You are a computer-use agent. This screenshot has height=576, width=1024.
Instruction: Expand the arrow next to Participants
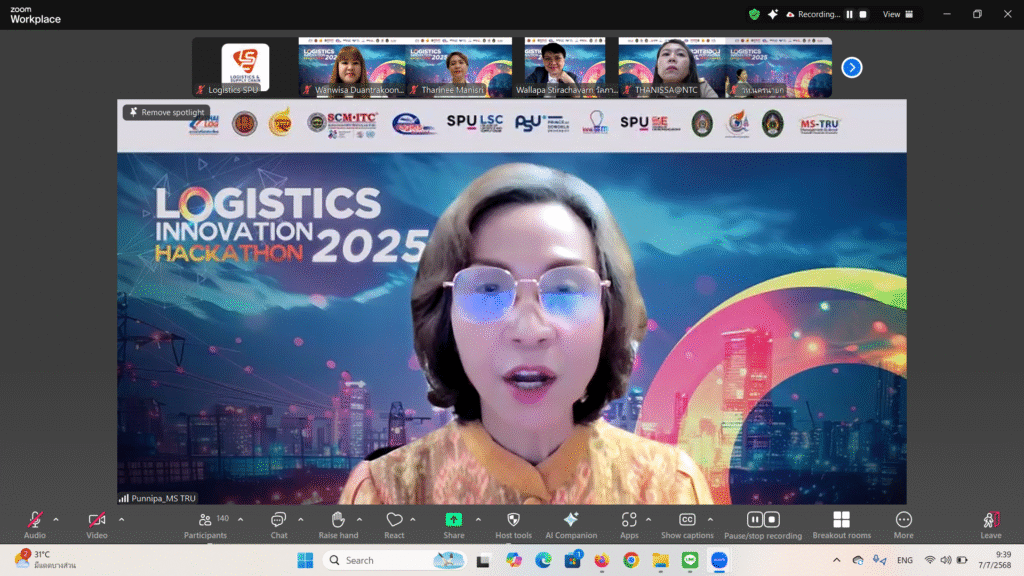pyautogui.click(x=240, y=520)
